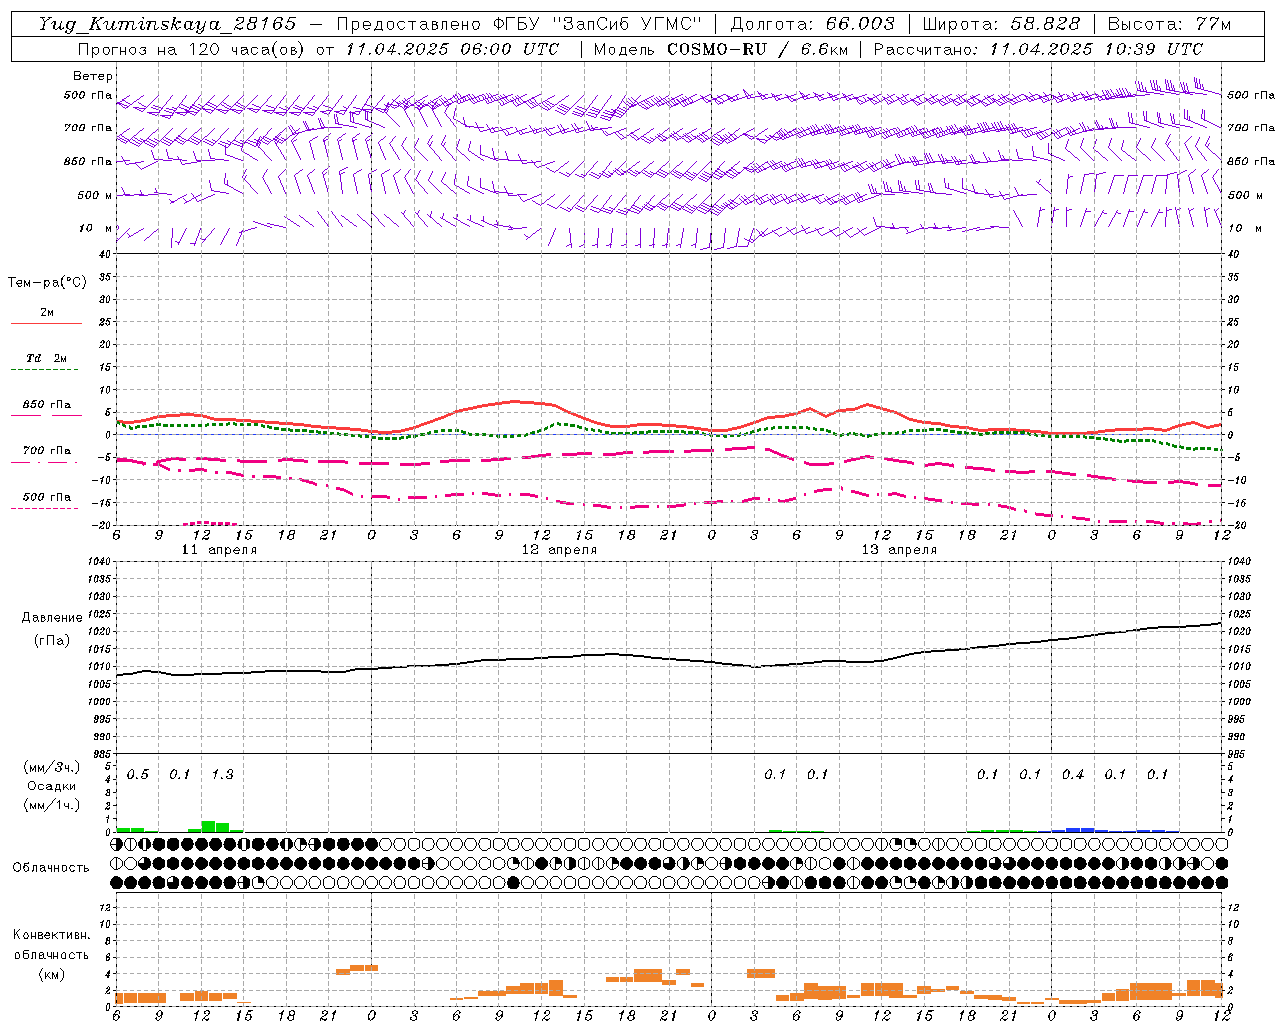Viewport: 1280px width, 1024px height.
Task: Click the precipitation value "0.5"
Action: pos(138,774)
